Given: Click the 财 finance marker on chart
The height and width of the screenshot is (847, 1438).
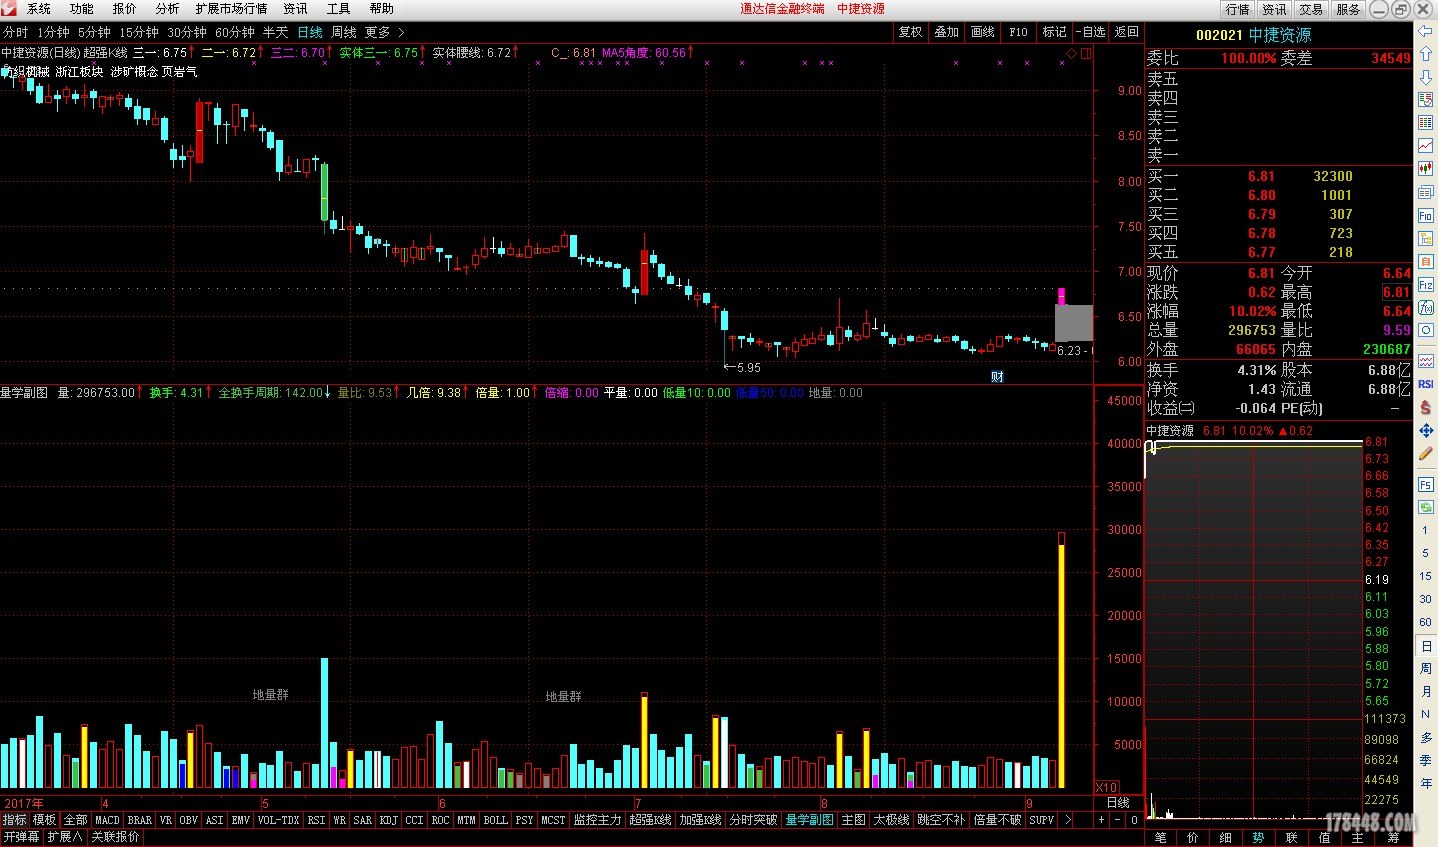Looking at the screenshot, I should 997,377.
